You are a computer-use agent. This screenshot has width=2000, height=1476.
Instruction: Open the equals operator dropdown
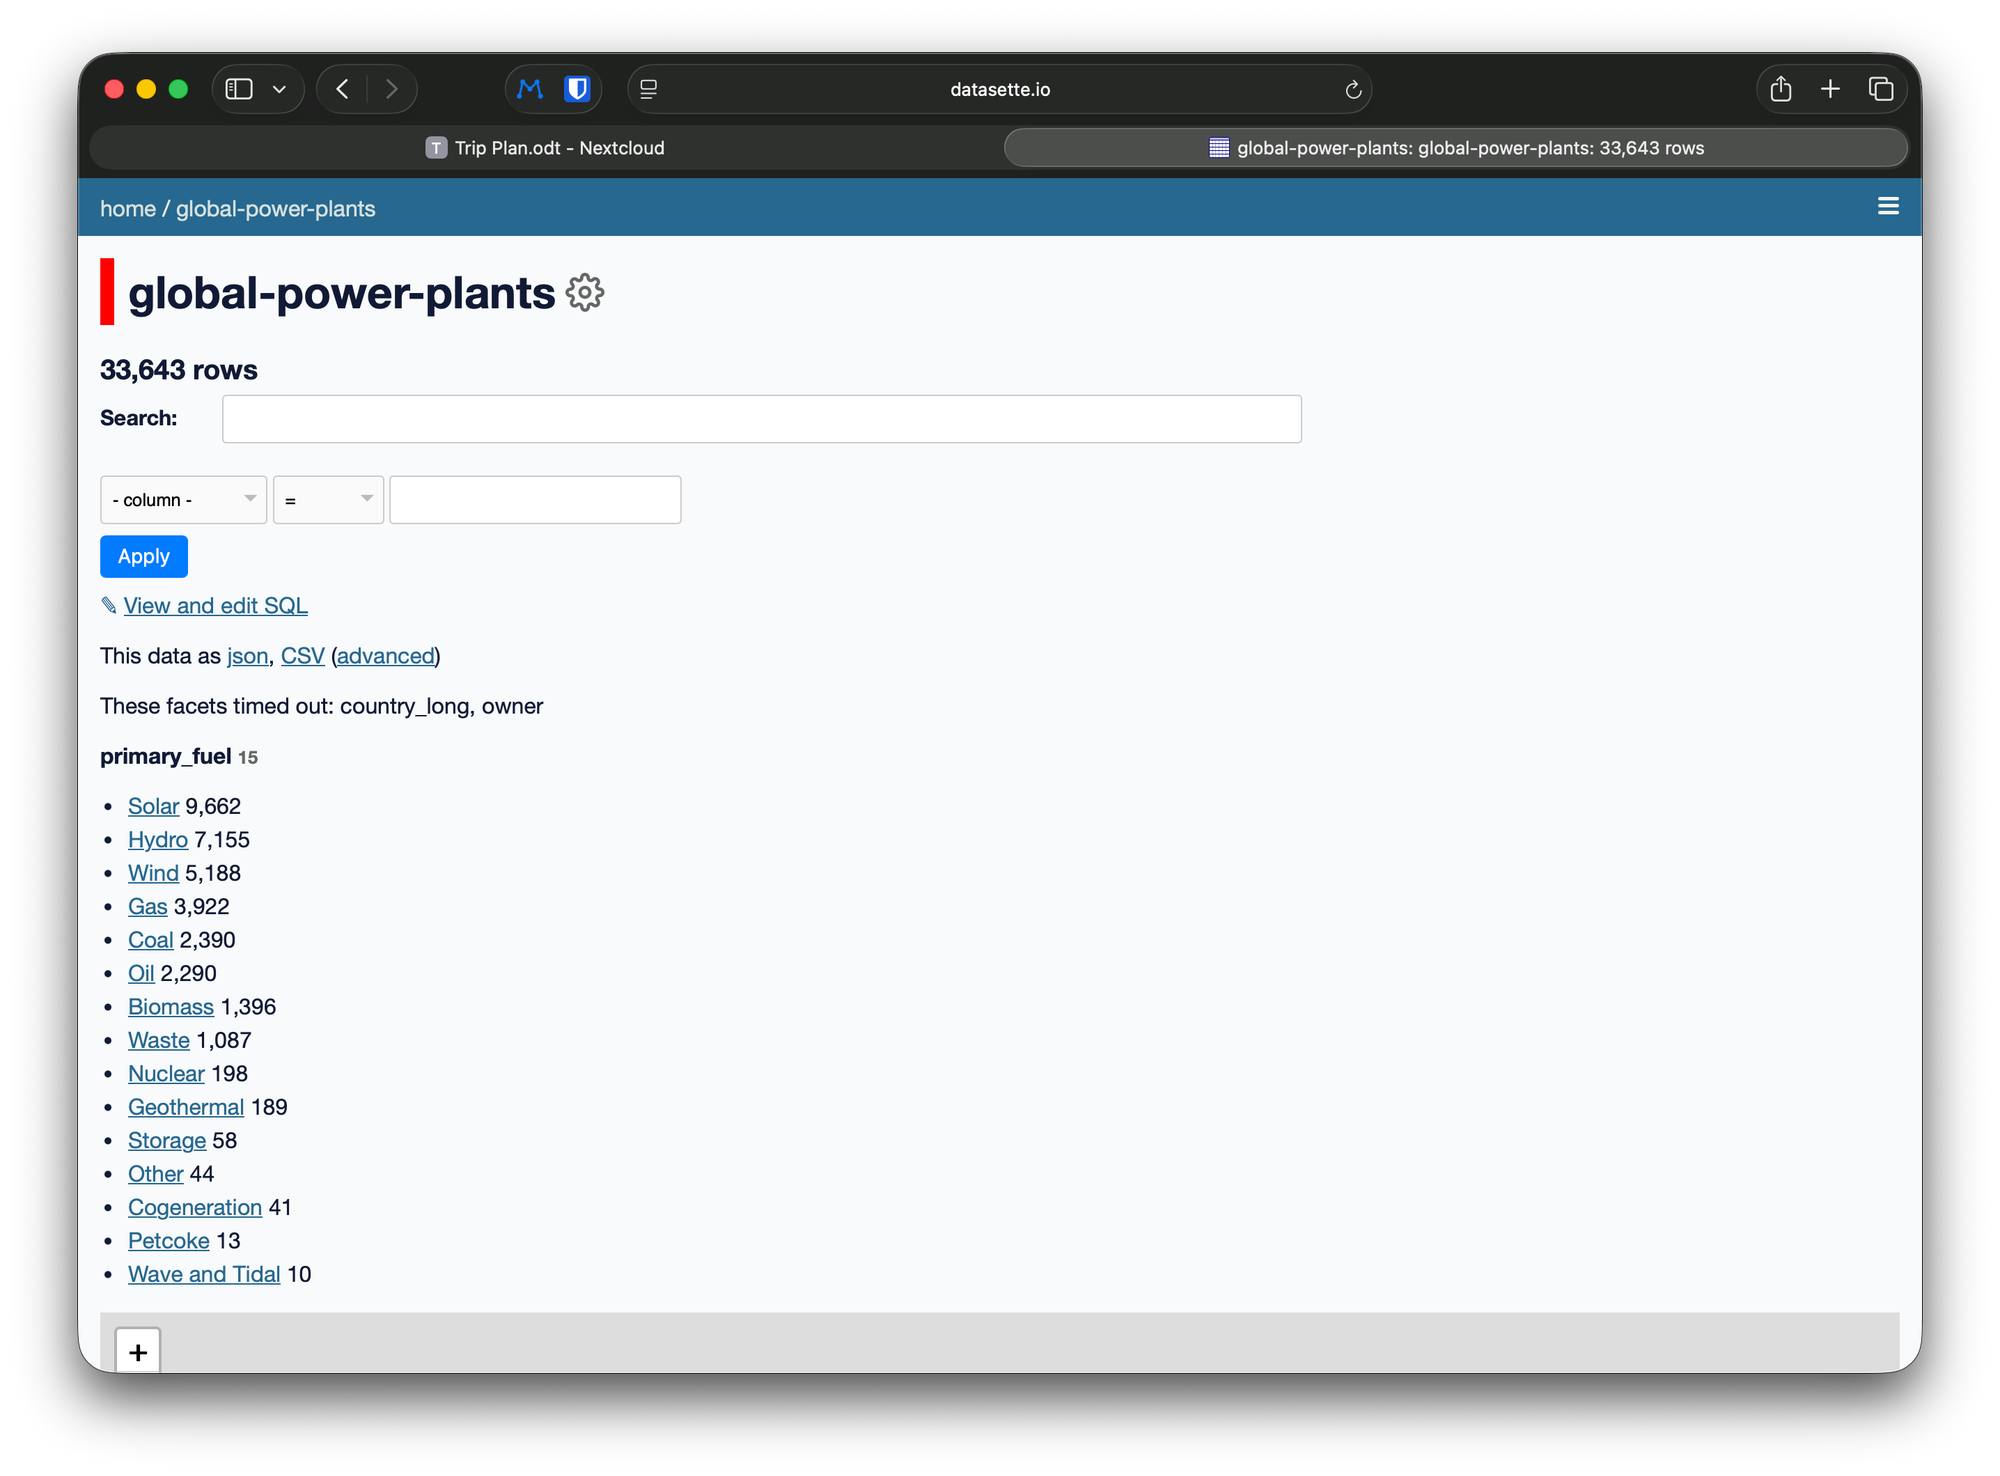coord(328,500)
